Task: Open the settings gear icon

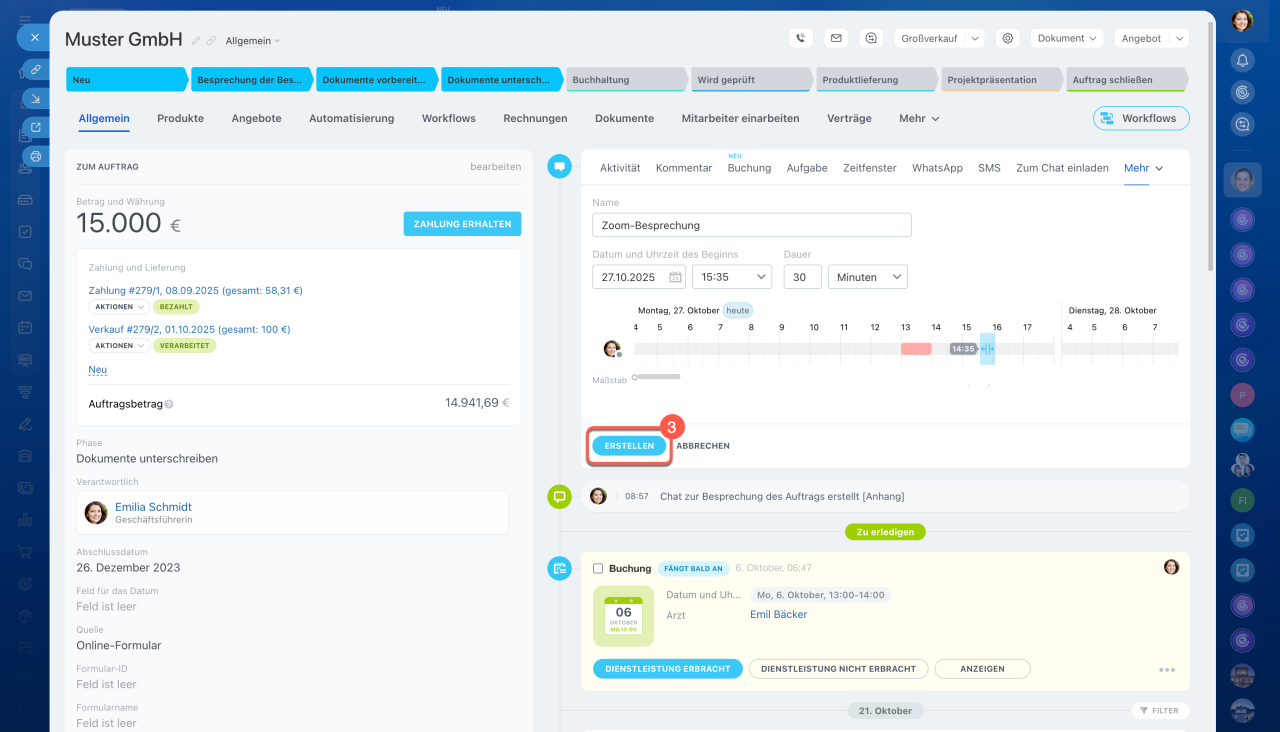Action: point(1008,38)
